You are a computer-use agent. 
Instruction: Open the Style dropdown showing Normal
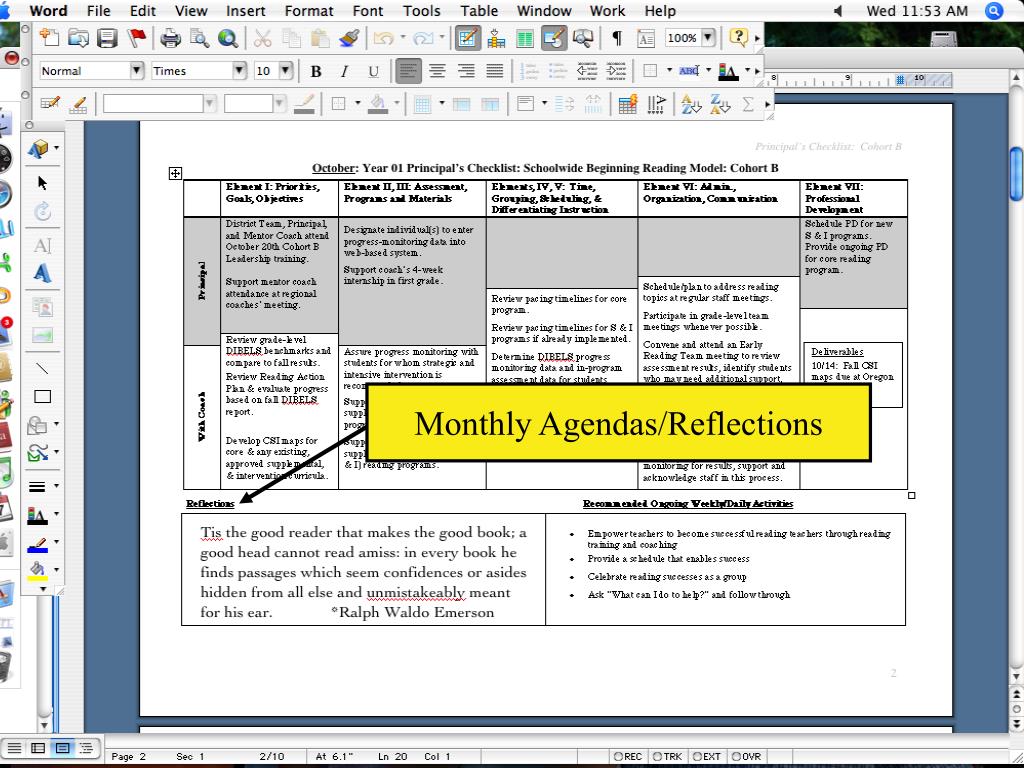click(x=136, y=71)
